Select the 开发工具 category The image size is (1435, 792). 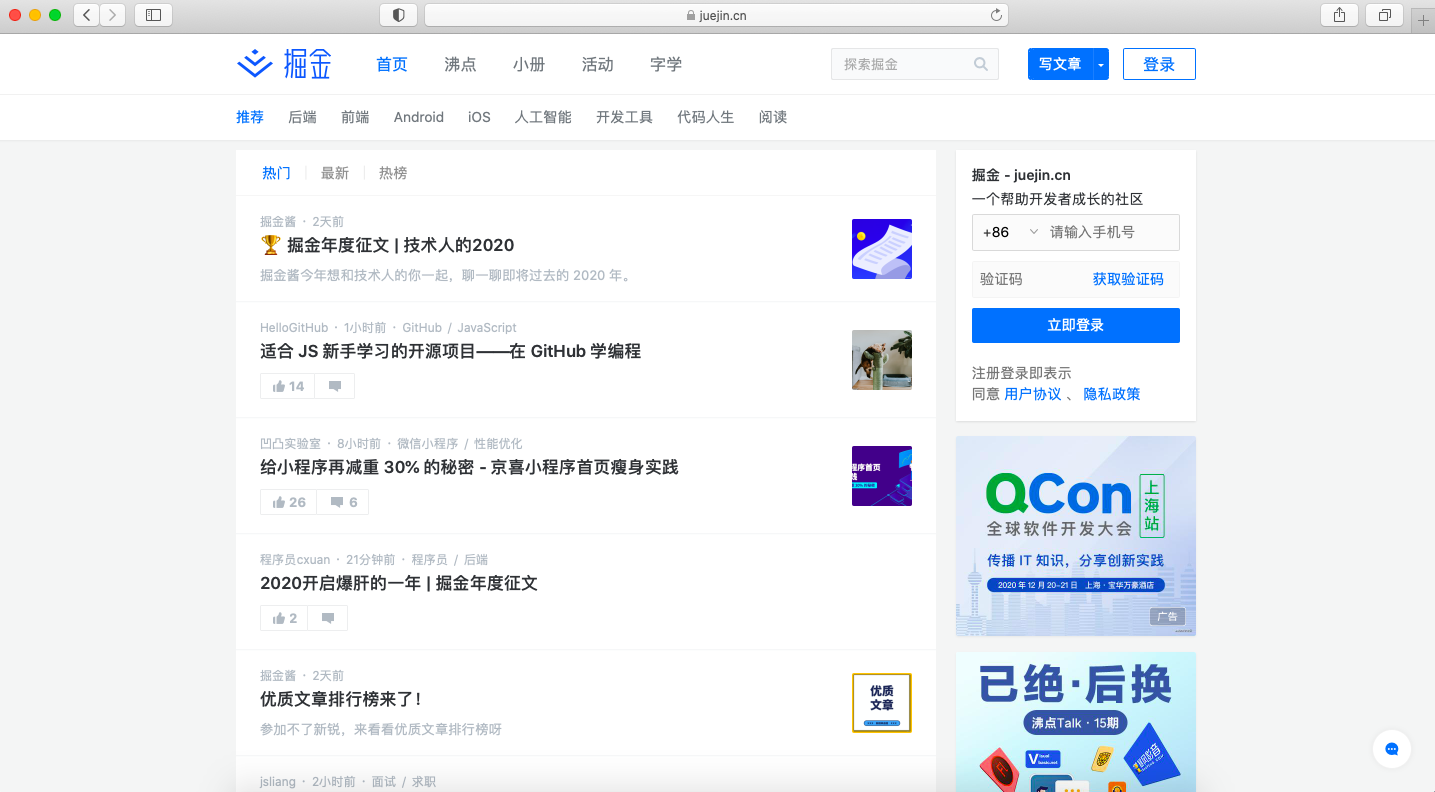(x=624, y=117)
